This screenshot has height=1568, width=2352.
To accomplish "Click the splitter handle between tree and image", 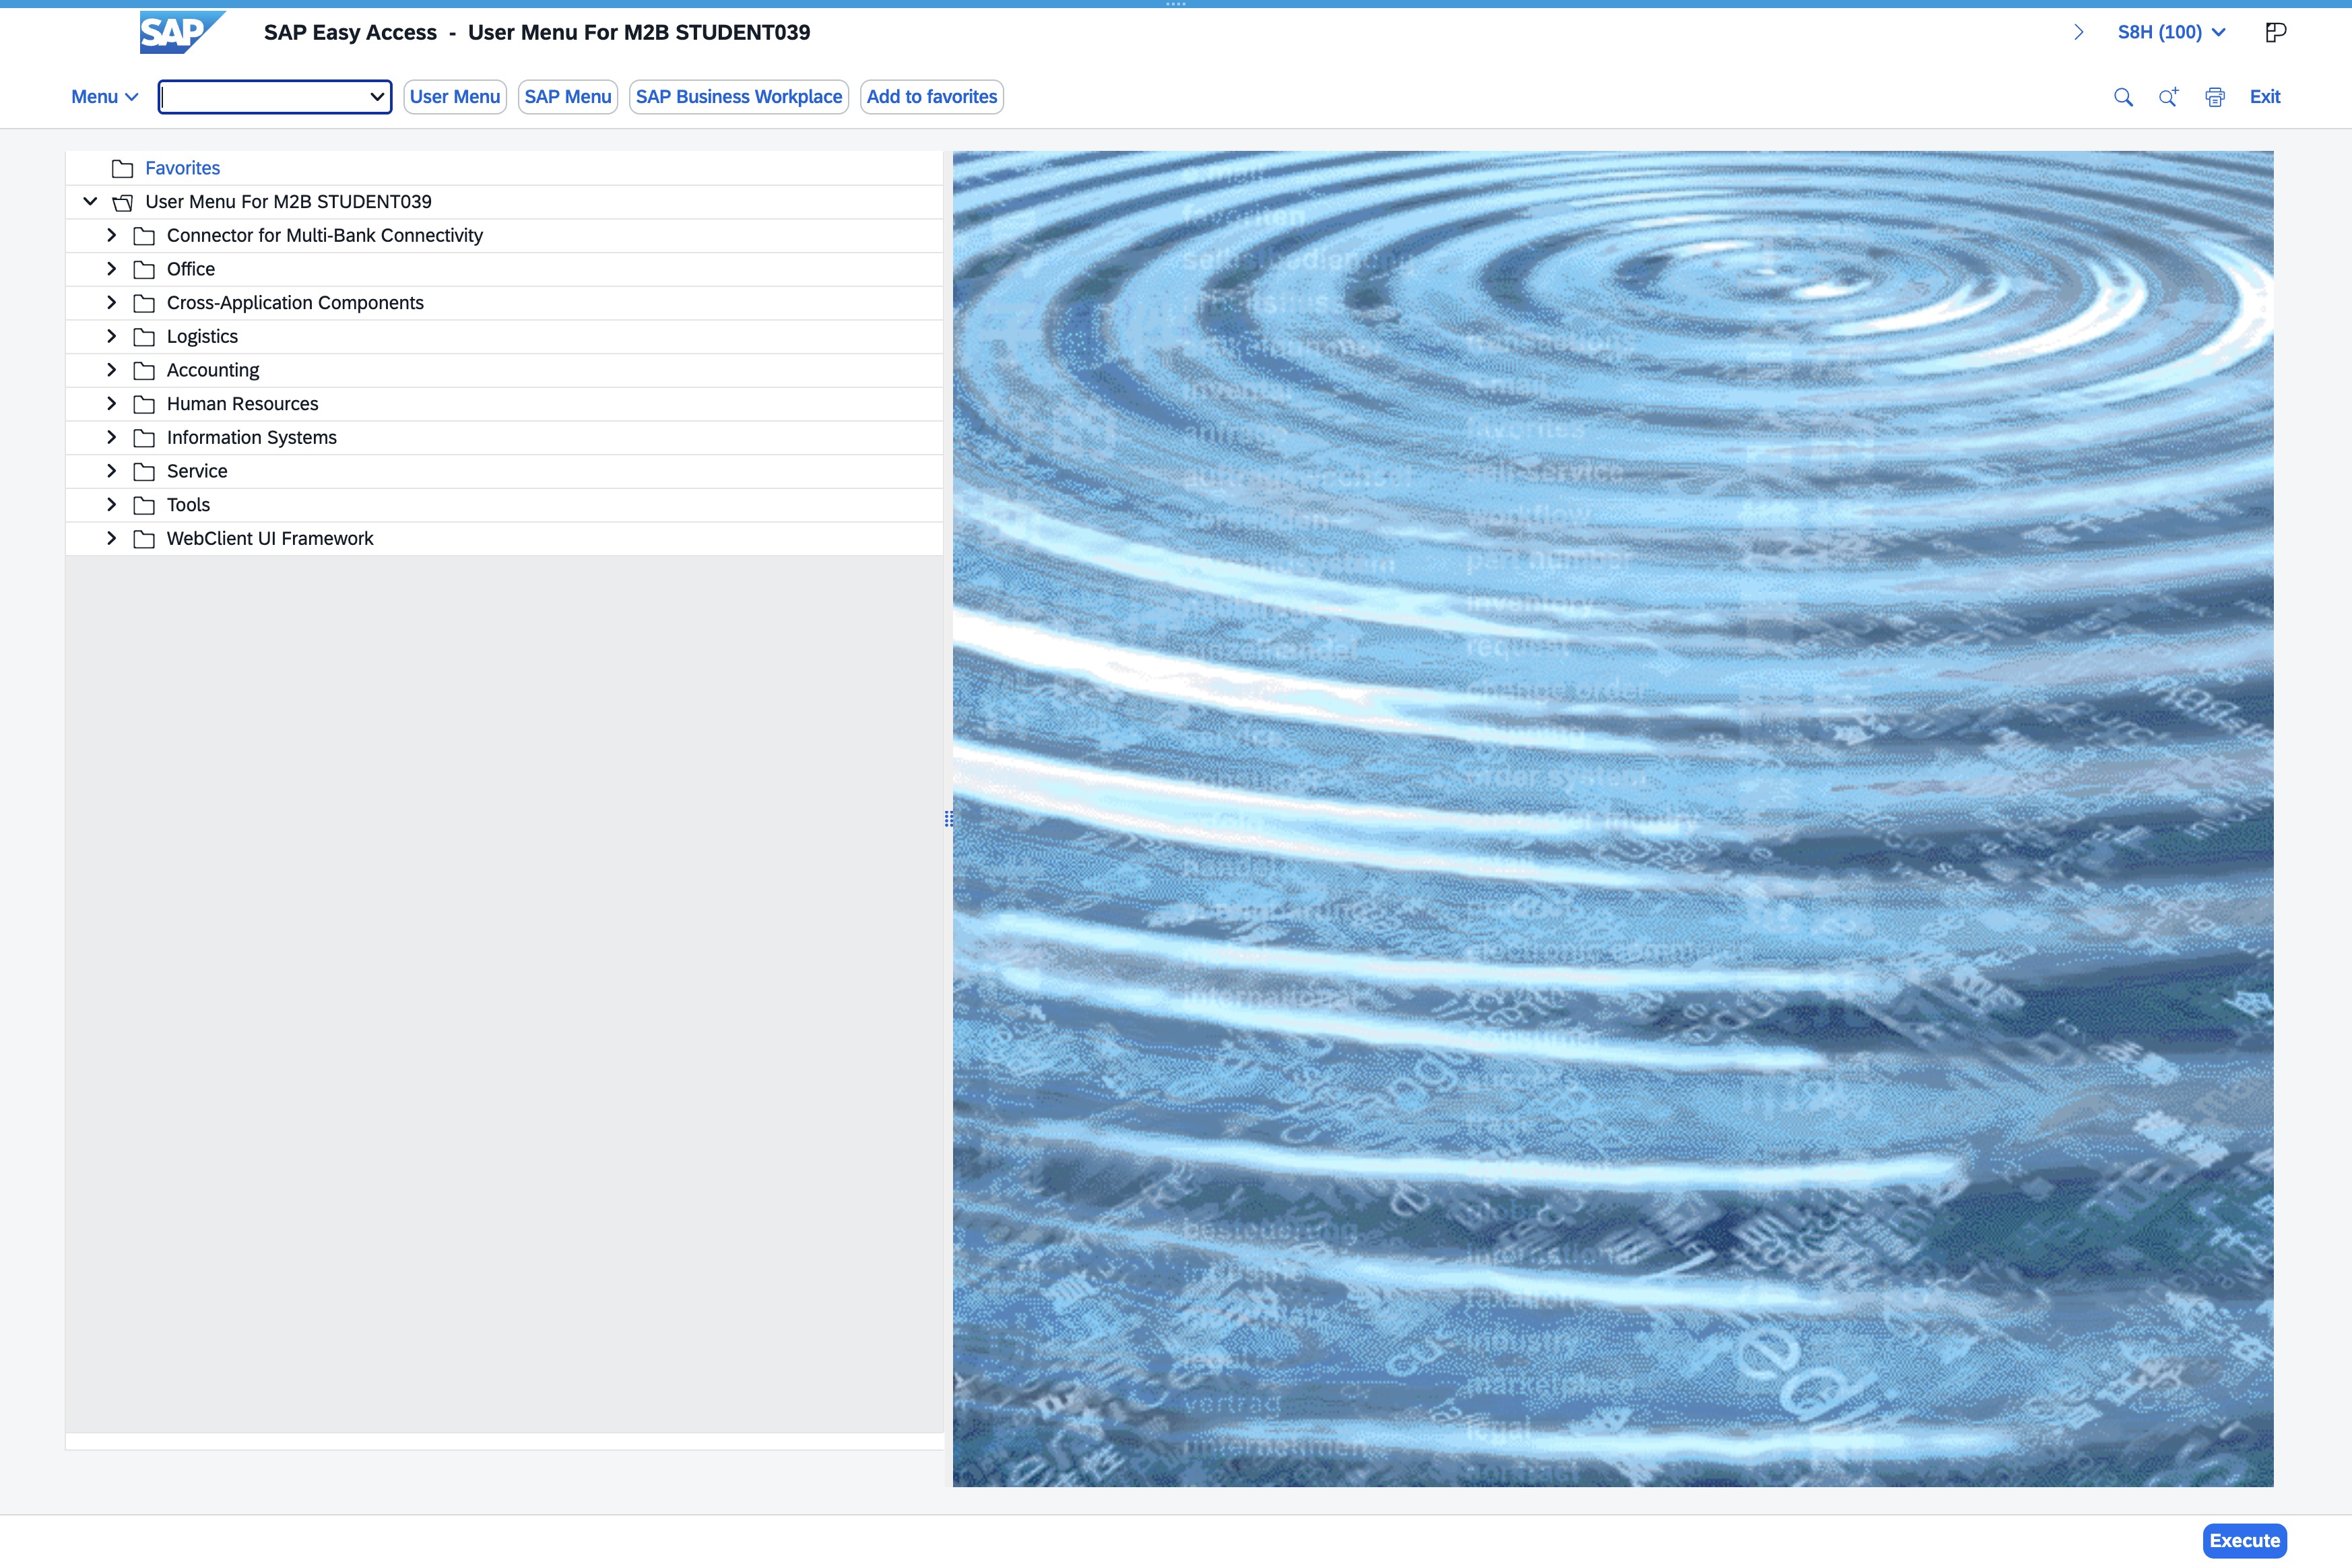I will (x=948, y=819).
